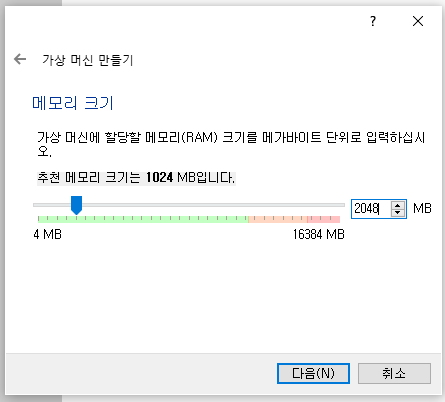
Task: Decrease memory with spinbox down arrow
Action: tap(398, 213)
